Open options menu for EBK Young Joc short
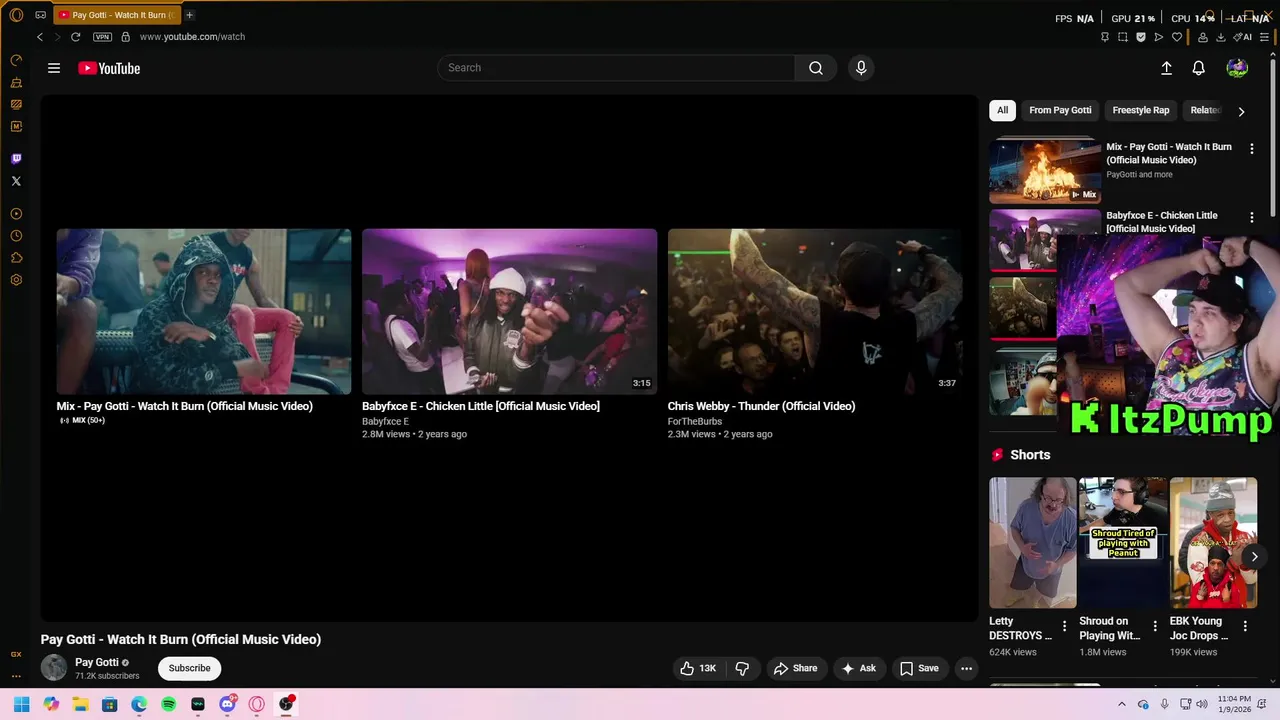1280x720 pixels. click(1245, 626)
